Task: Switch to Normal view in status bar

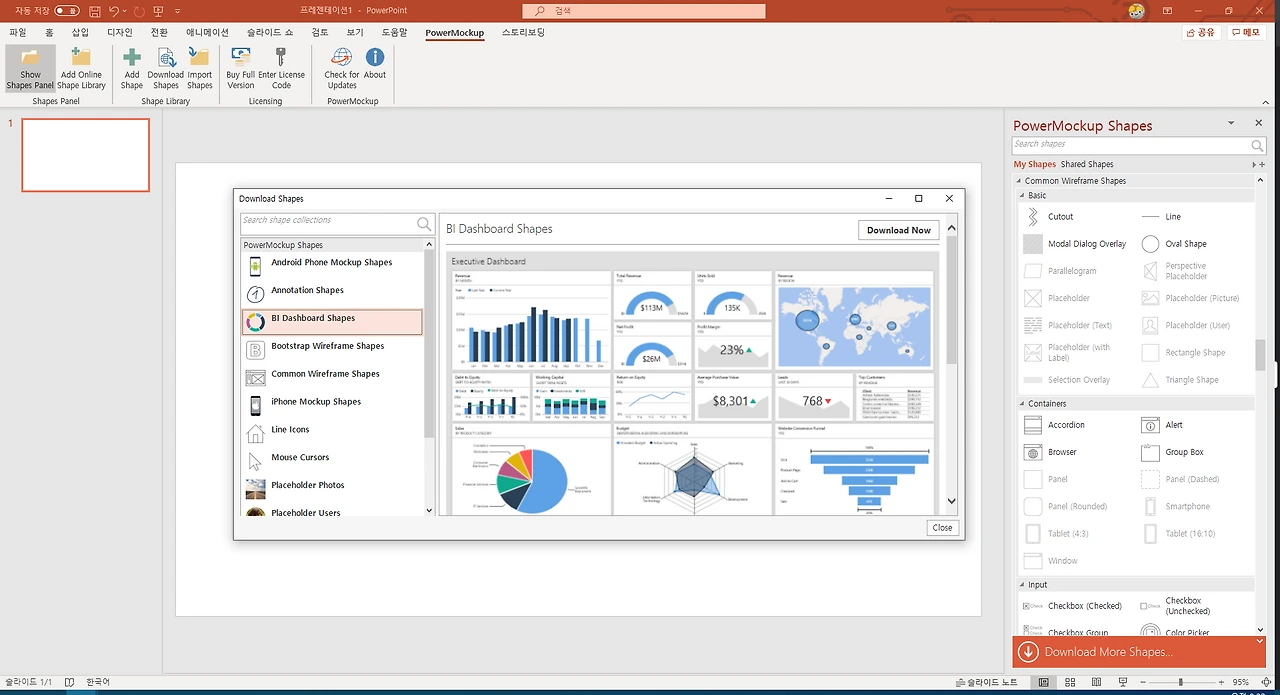Action: [1044, 682]
